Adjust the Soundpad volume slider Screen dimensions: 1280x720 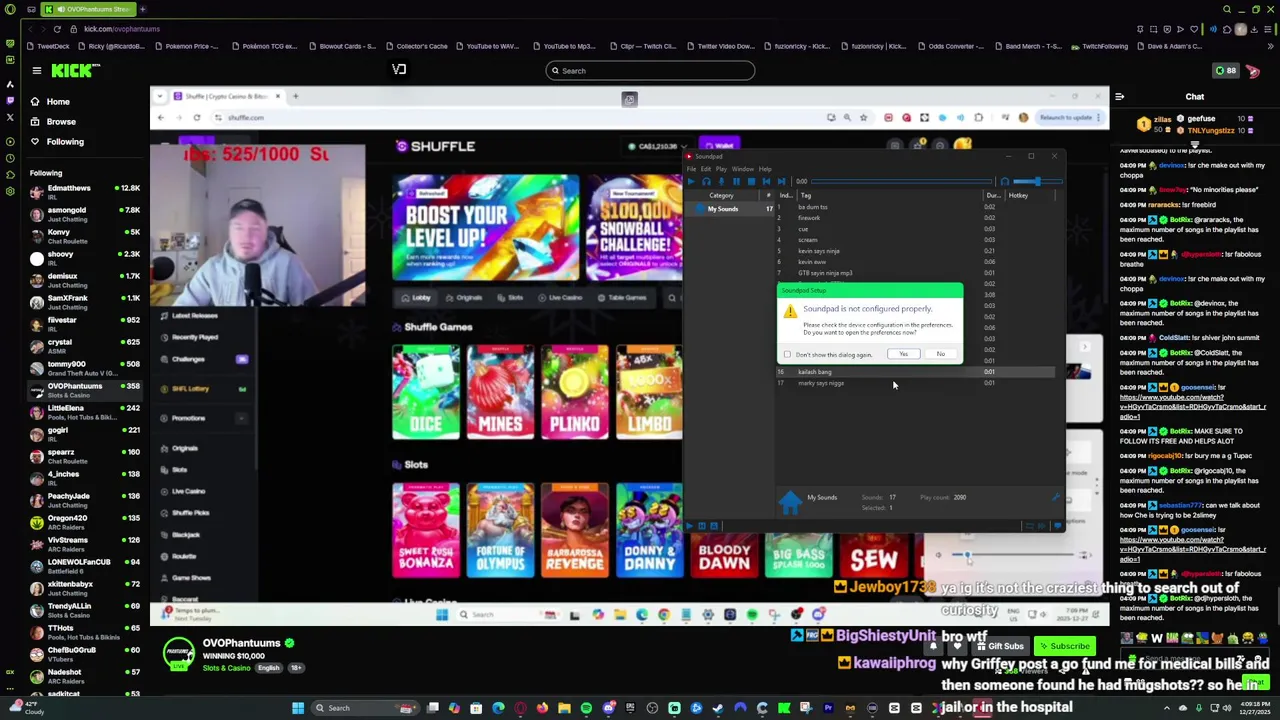(x=1038, y=181)
